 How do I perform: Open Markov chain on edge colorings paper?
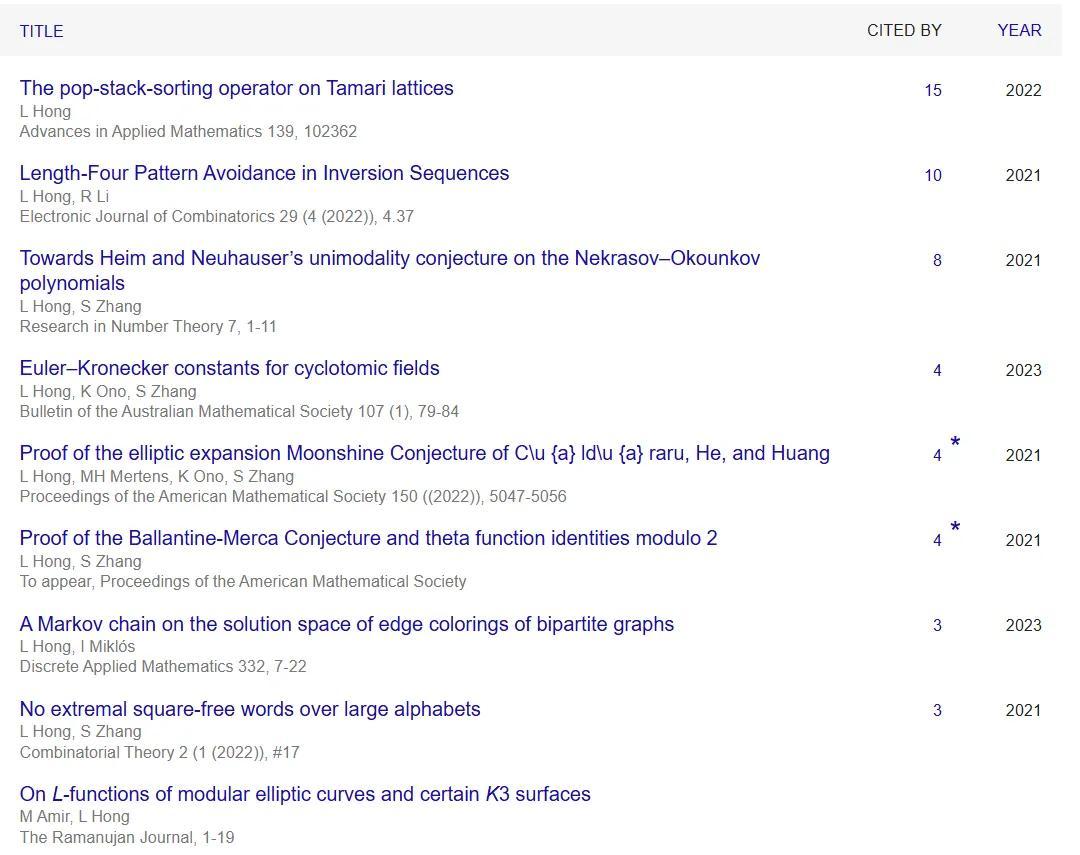(346, 624)
